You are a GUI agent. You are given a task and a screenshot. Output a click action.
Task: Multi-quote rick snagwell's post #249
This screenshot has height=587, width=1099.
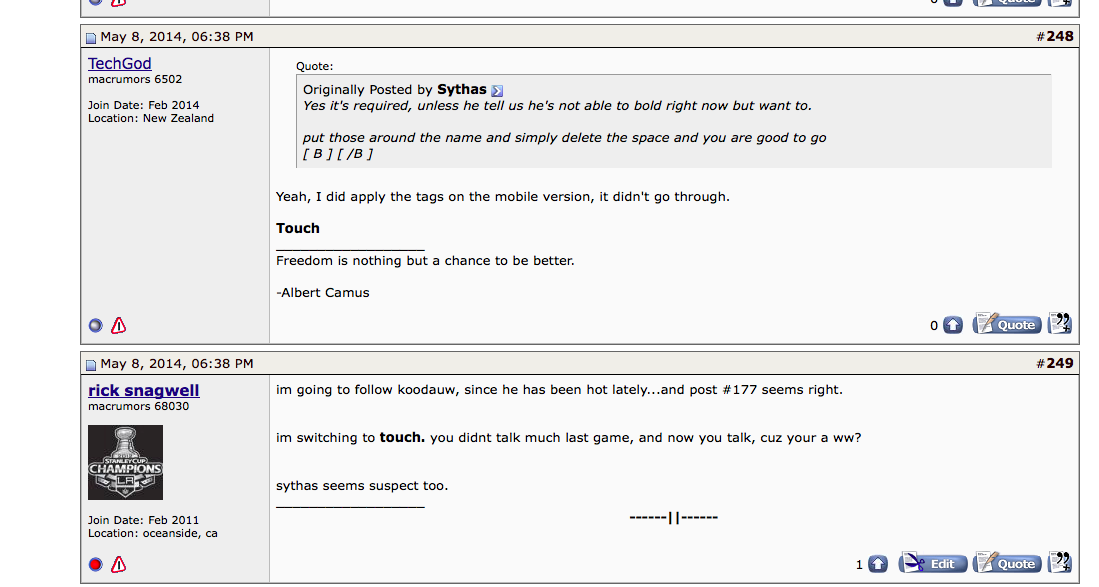(1060, 562)
